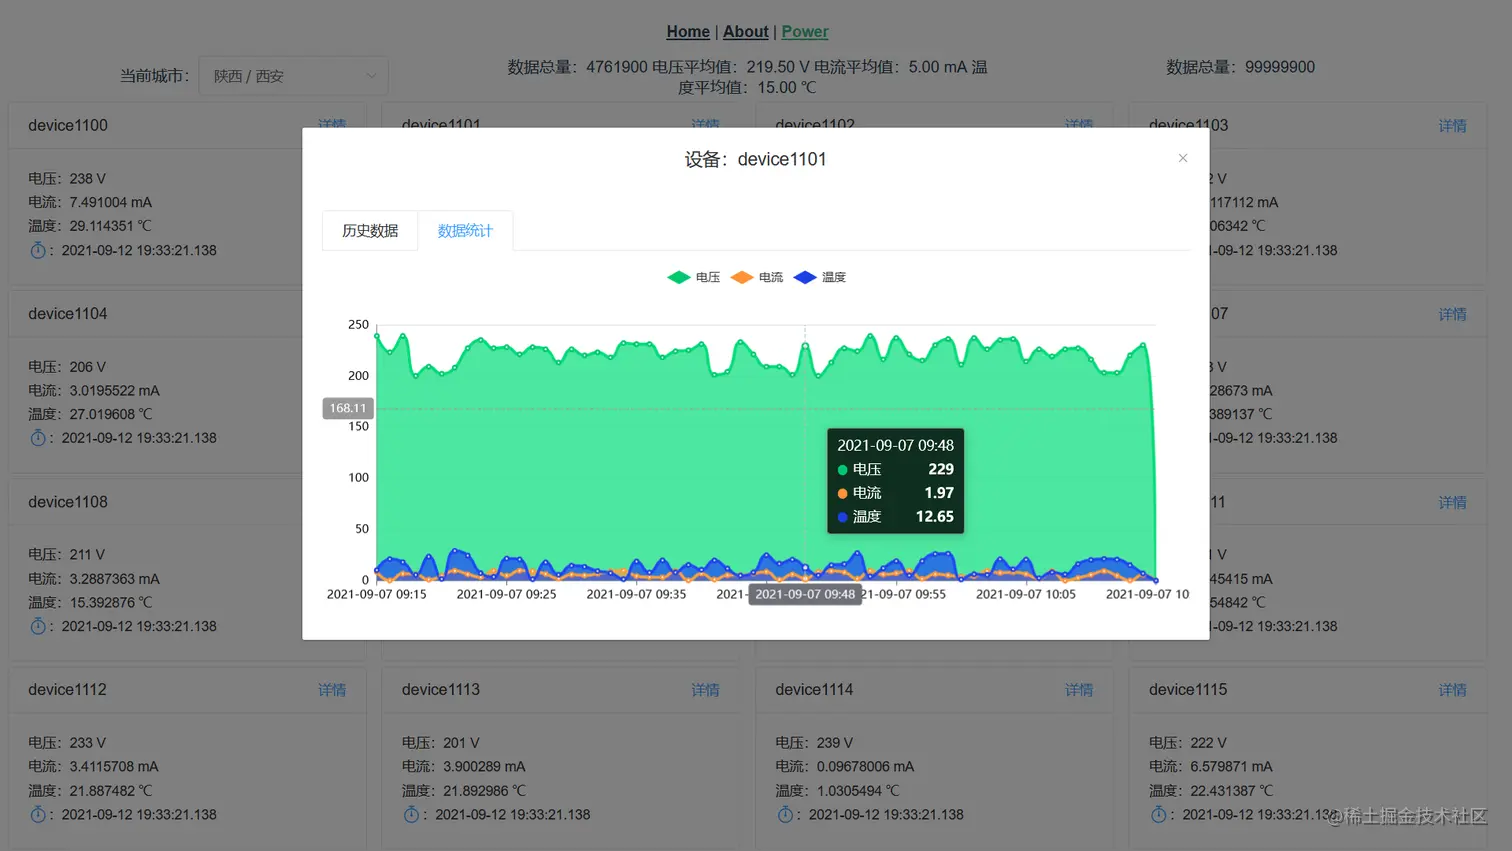Screen dimensions: 1512x851
Task: Open 详情 for device1113
Action: (x=705, y=690)
